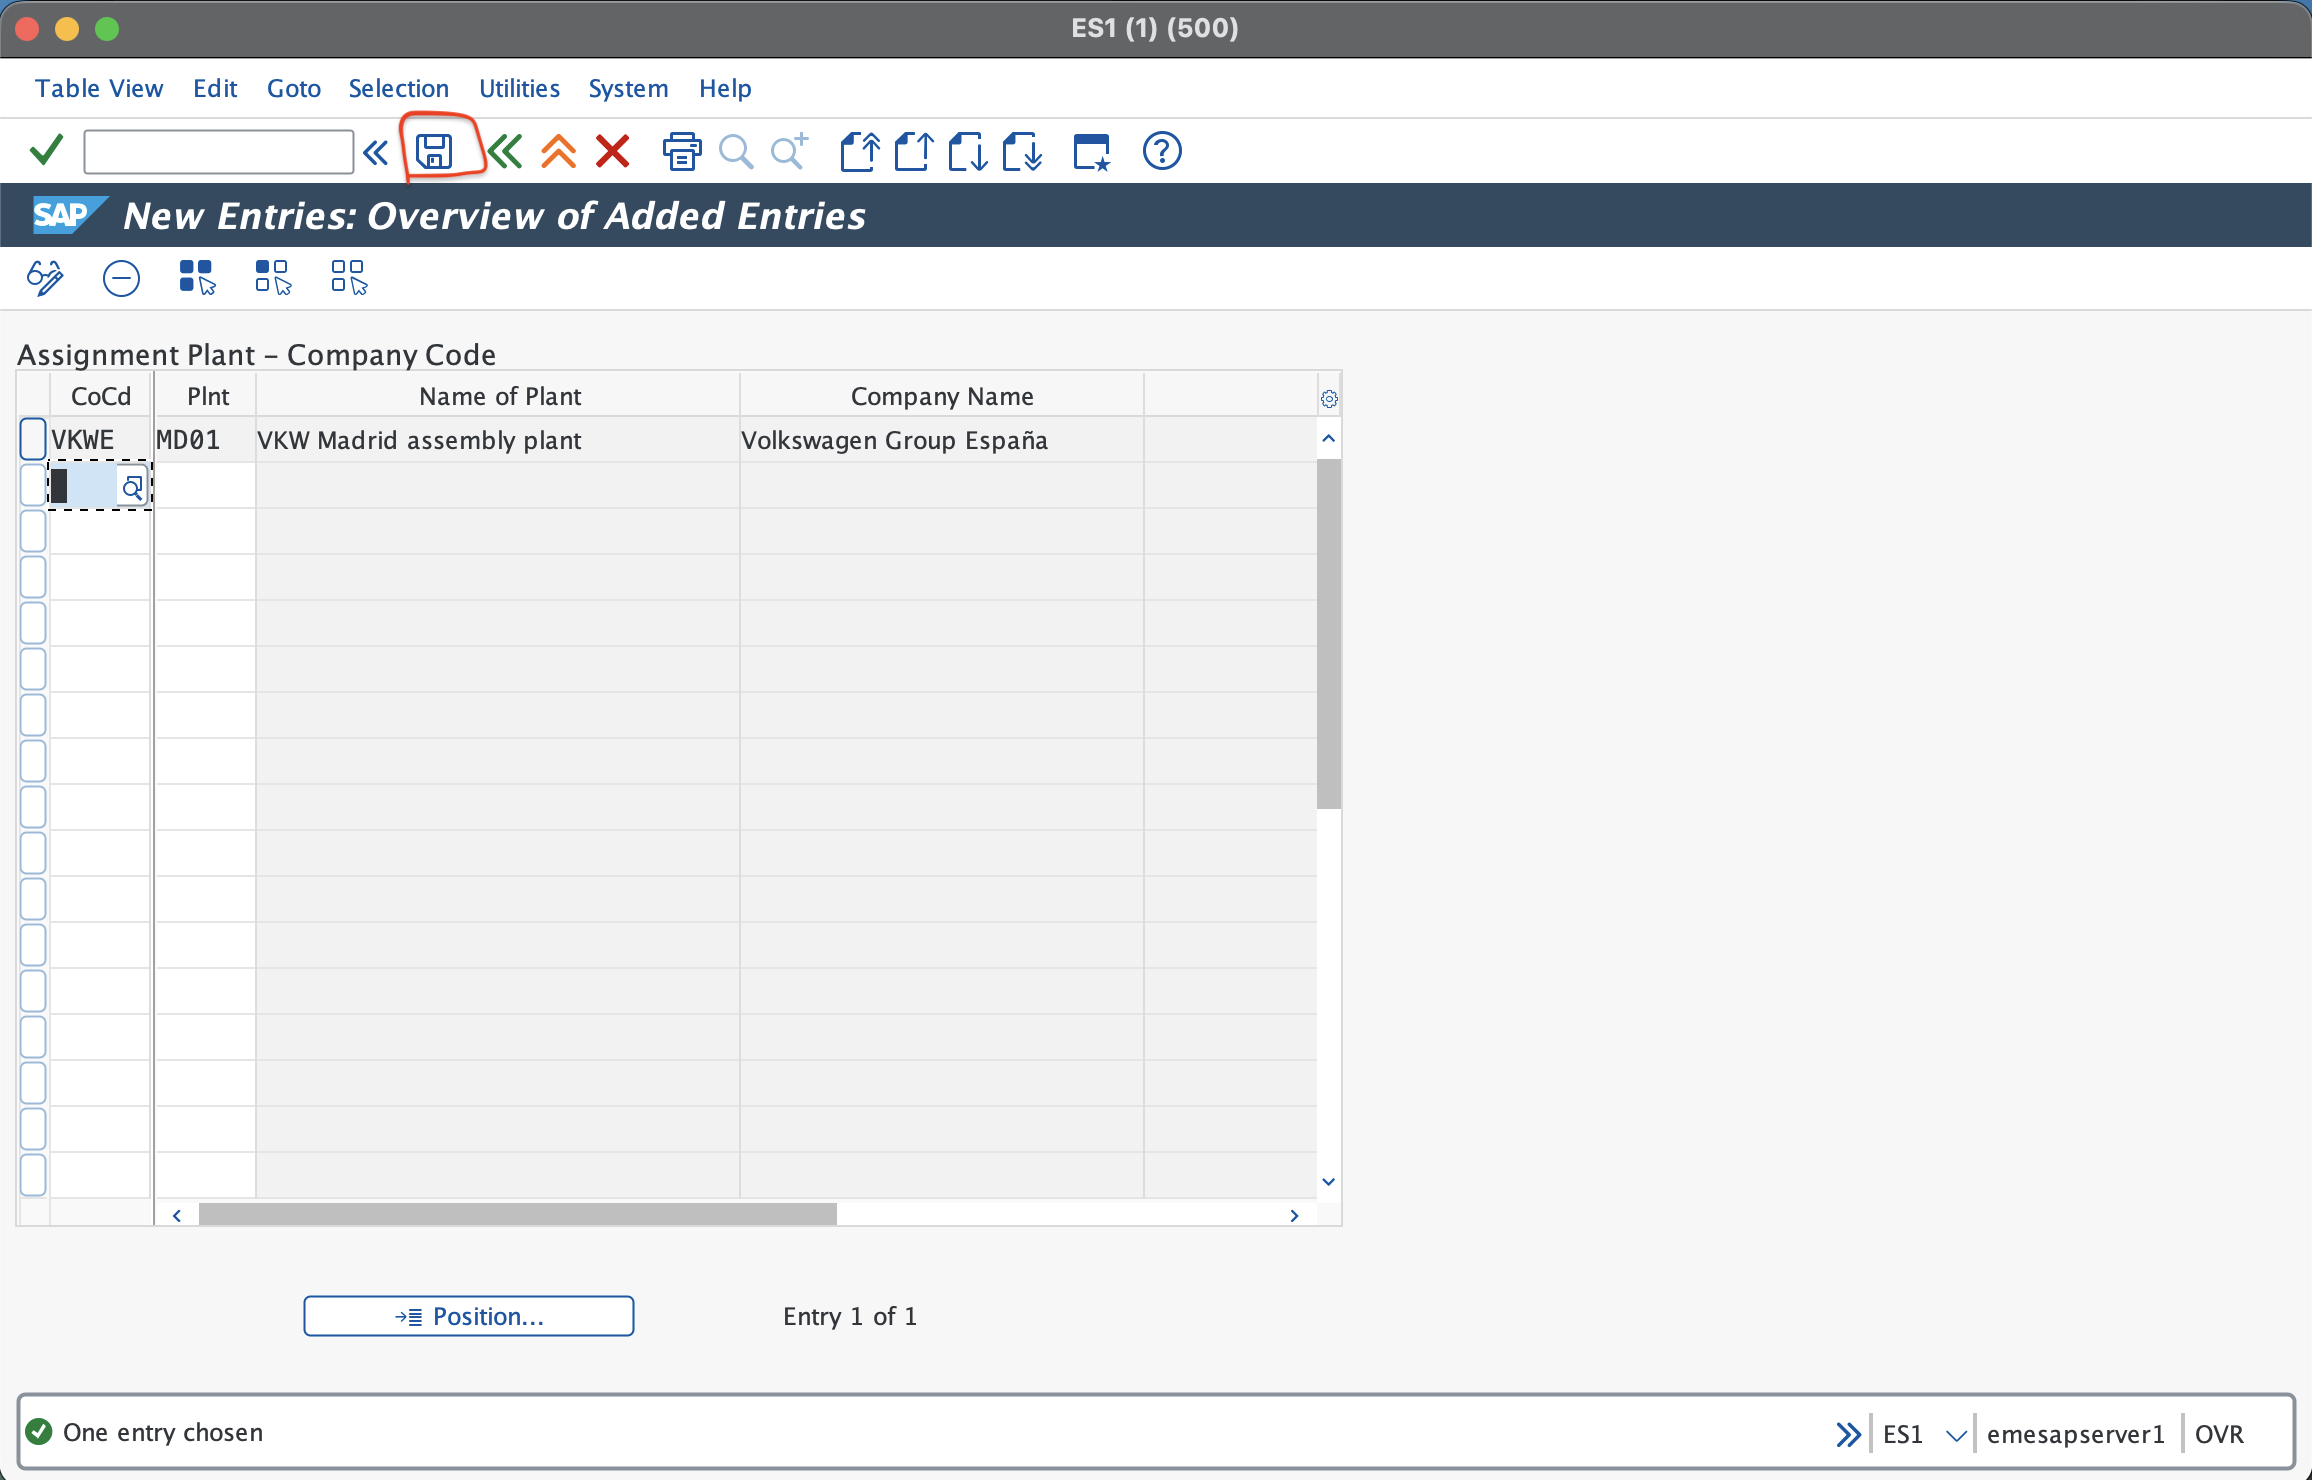Click the CoCd column header
2312x1480 pixels.
[101, 396]
